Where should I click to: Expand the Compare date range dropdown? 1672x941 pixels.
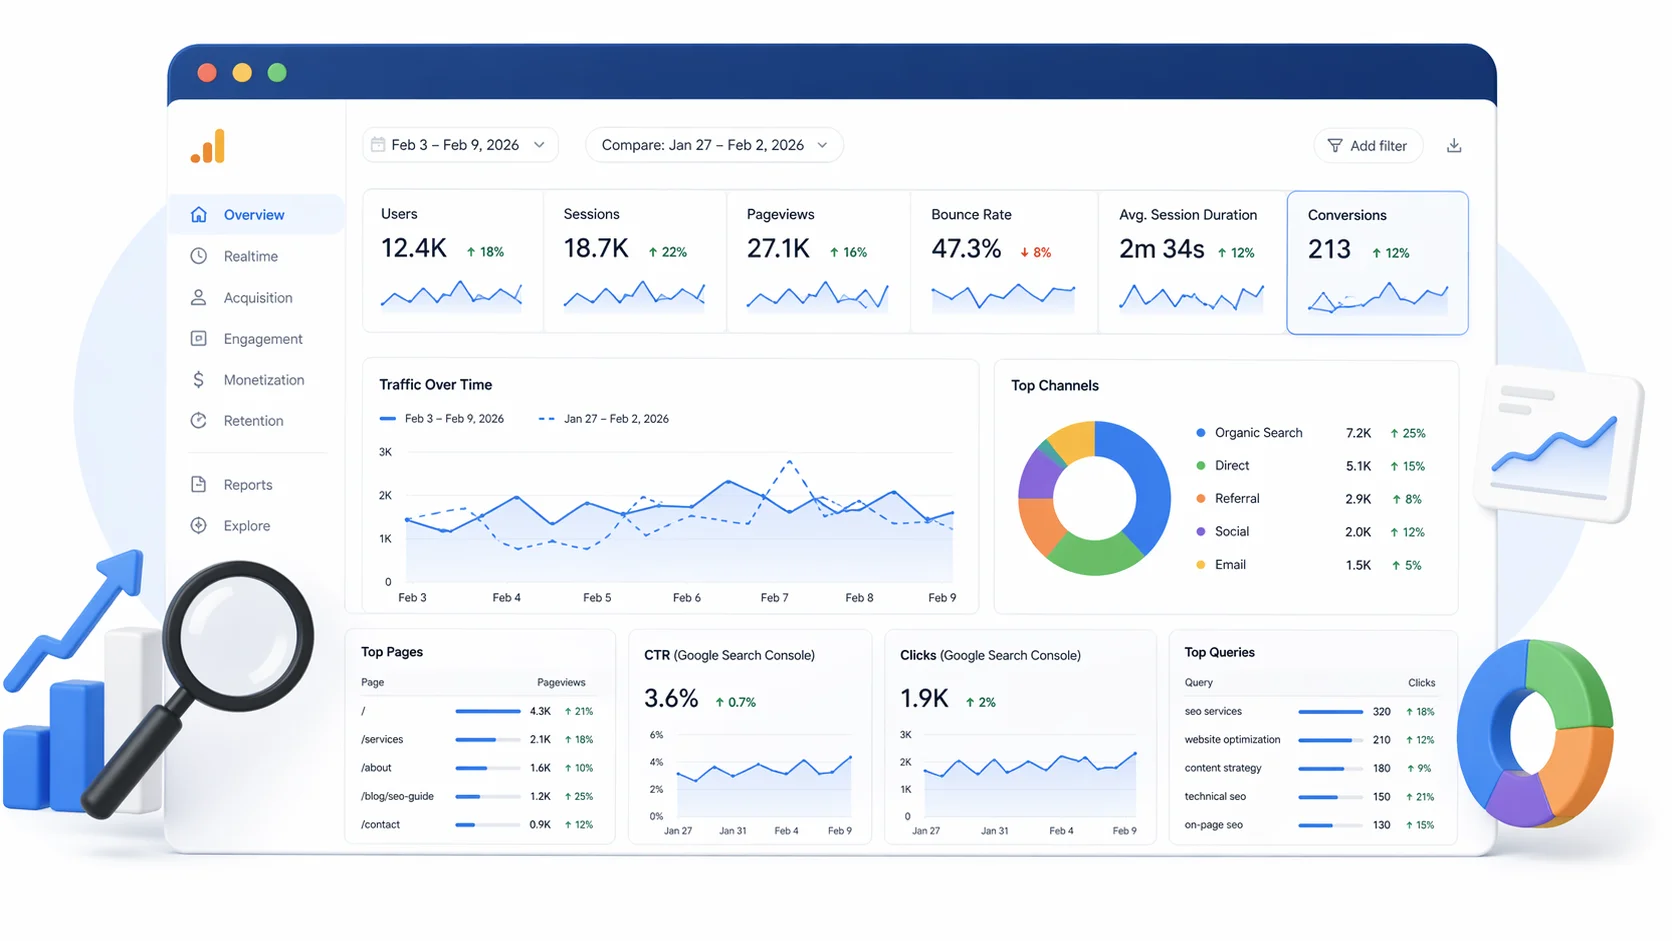[714, 145]
